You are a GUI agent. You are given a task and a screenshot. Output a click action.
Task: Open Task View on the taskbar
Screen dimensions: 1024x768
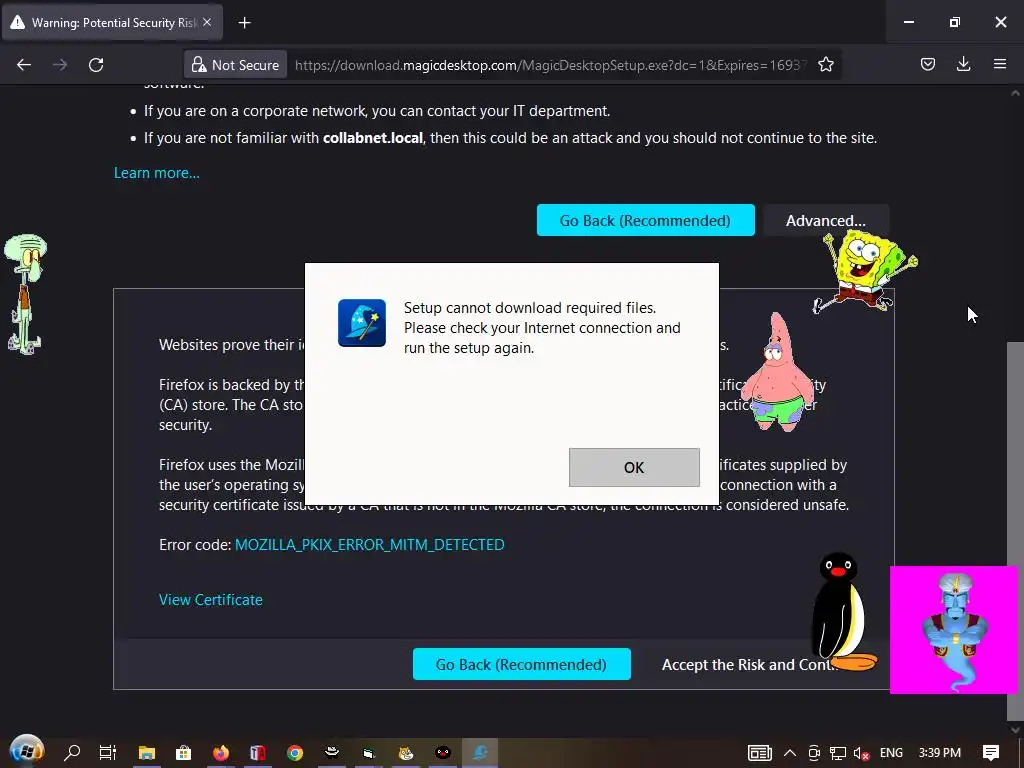tap(108, 752)
